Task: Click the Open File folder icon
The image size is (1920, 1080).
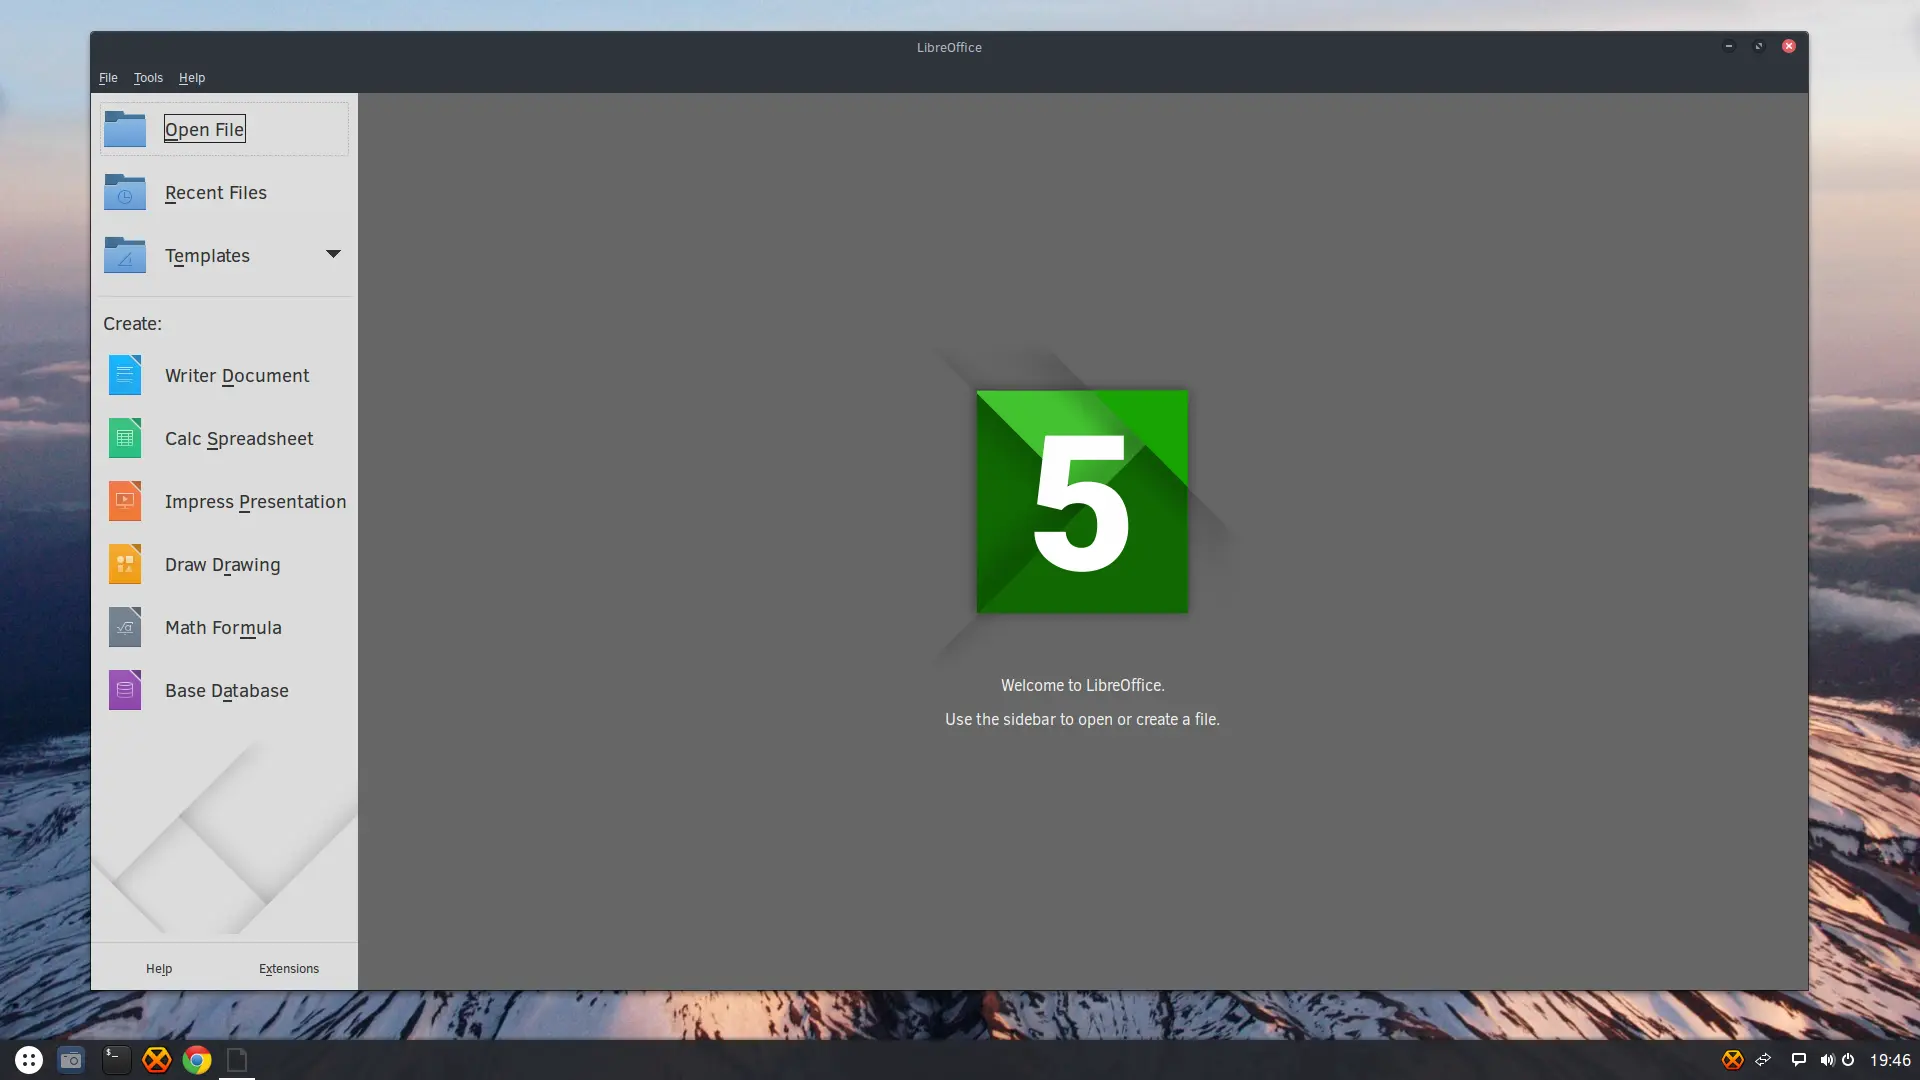Action: pos(125,129)
